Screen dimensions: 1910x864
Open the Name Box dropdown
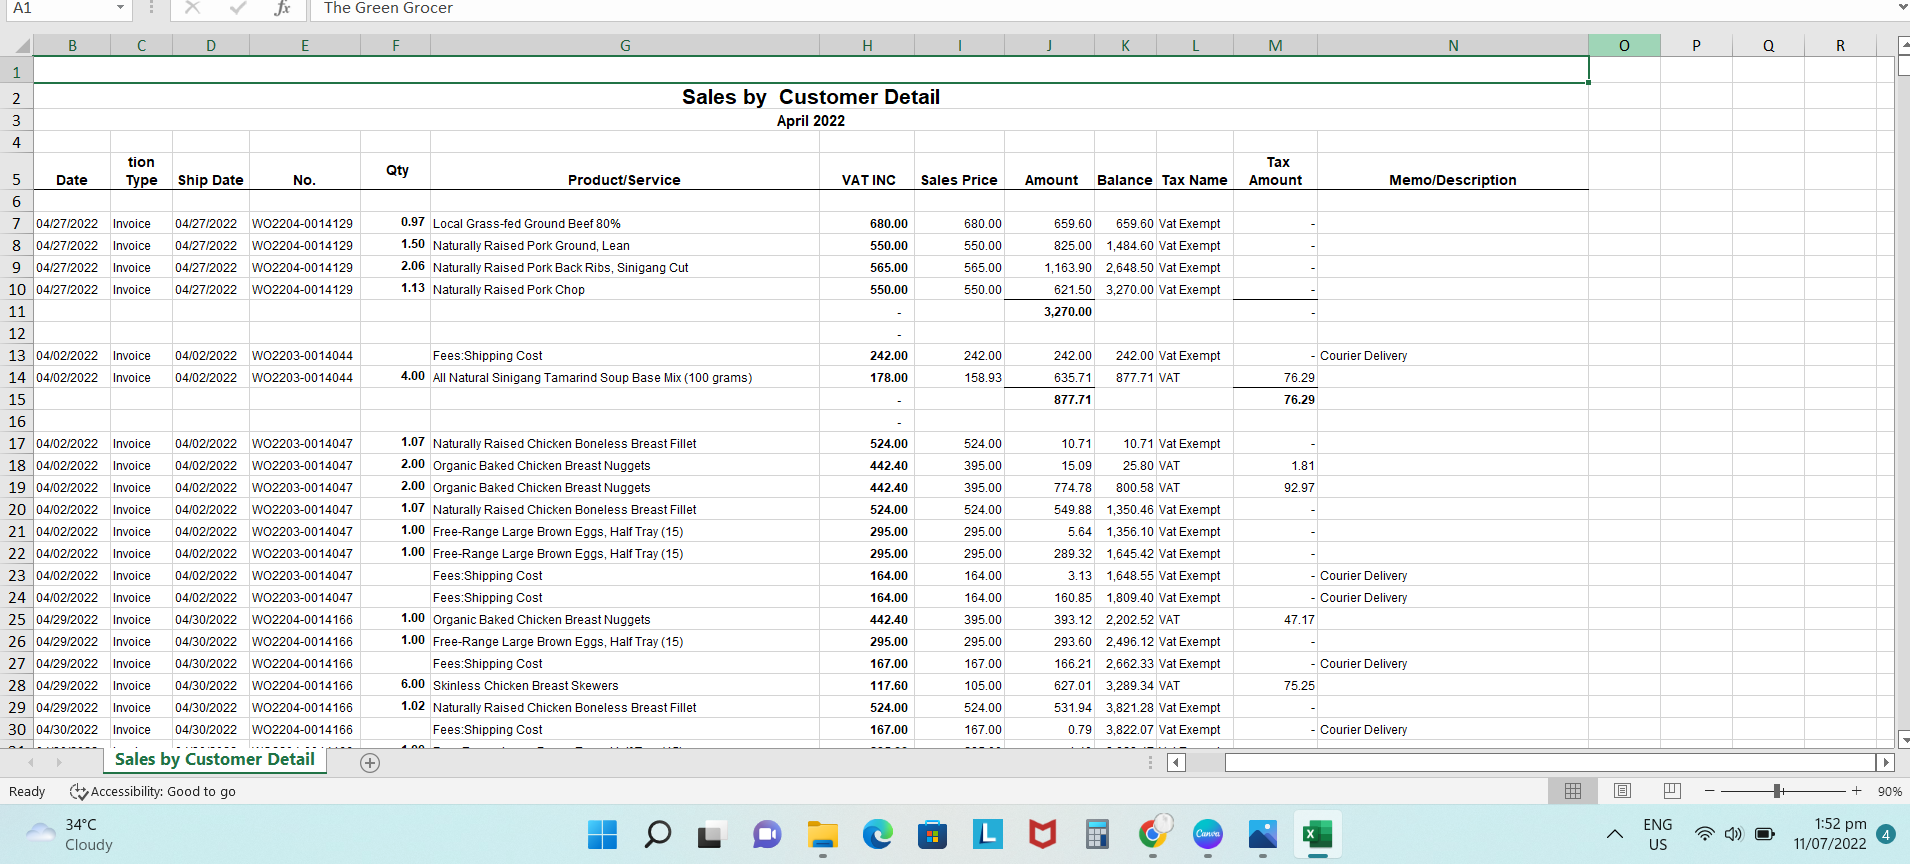[x=120, y=8]
